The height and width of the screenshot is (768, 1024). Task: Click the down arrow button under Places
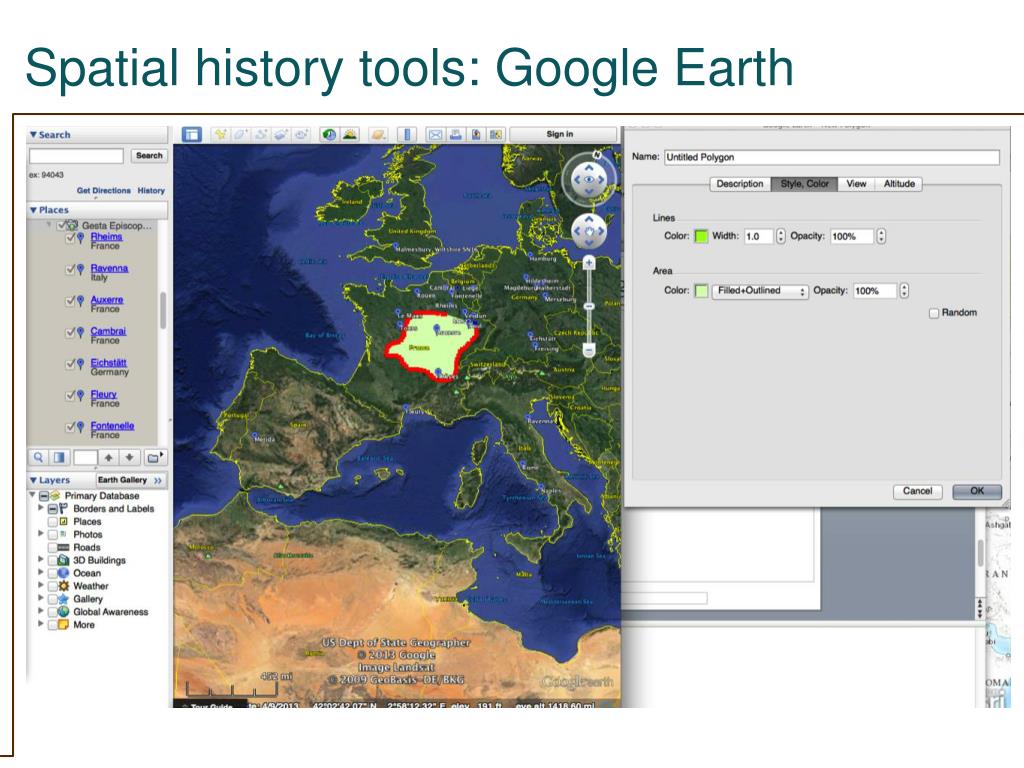[129, 457]
